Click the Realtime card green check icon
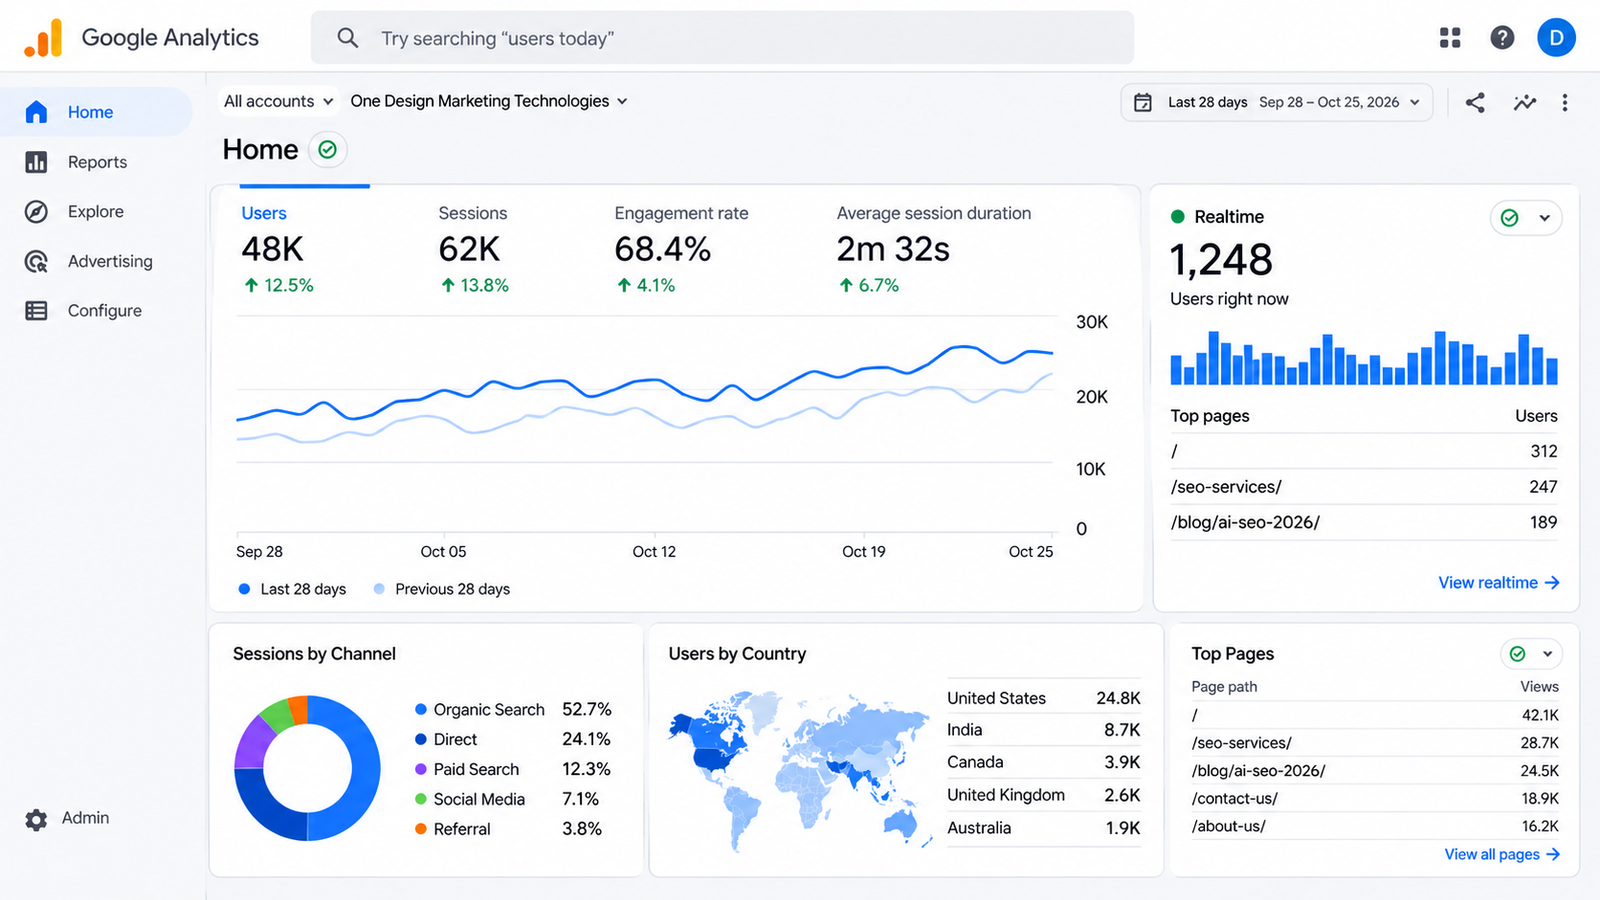Viewport: 1600px width, 900px height. (1510, 218)
